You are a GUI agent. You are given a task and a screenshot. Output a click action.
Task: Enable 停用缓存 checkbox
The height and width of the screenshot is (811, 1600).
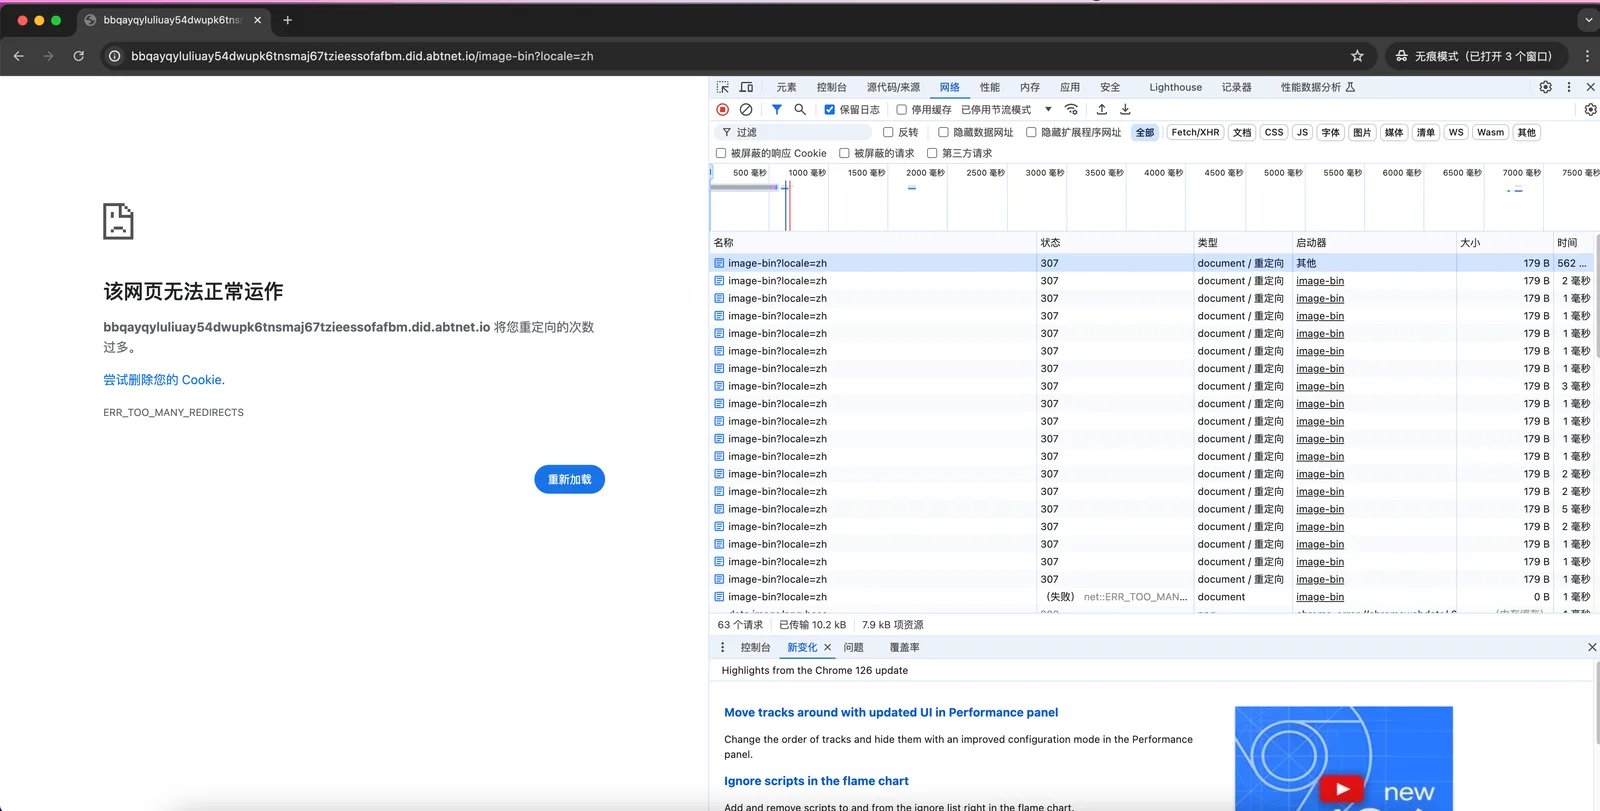tap(901, 110)
